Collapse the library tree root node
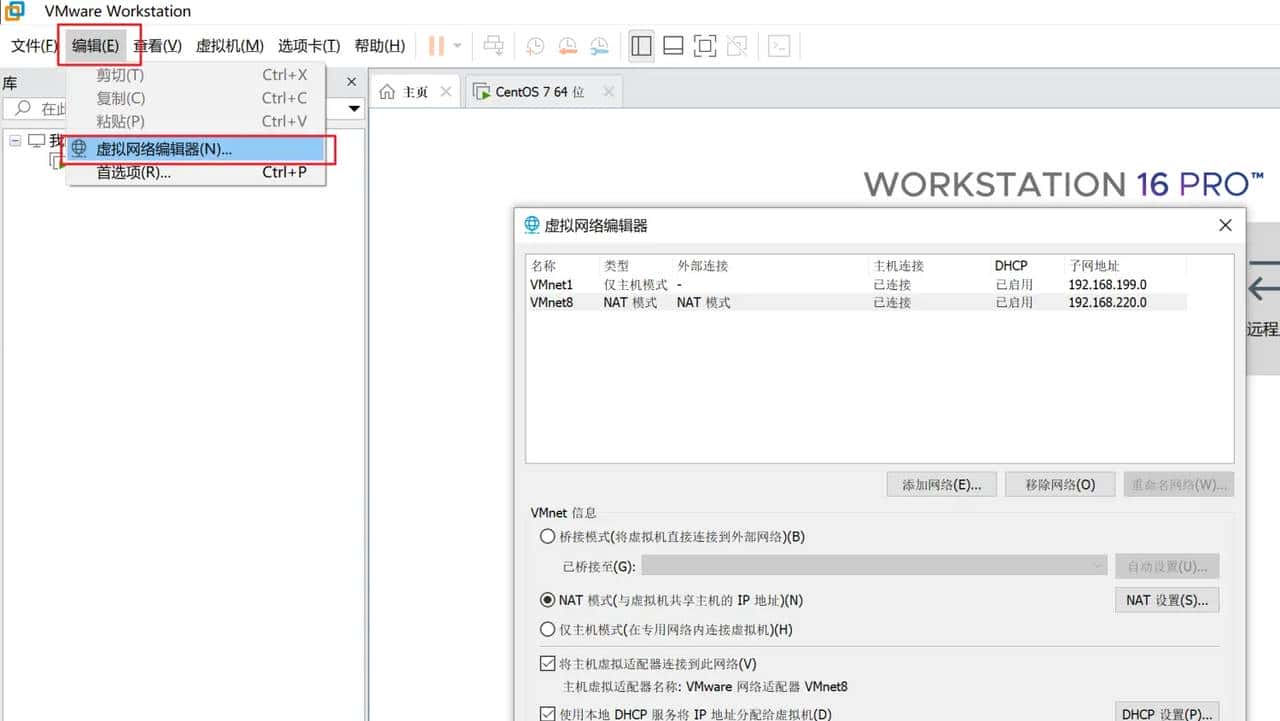Image resolution: width=1280 pixels, height=721 pixels. click(15, 141)
